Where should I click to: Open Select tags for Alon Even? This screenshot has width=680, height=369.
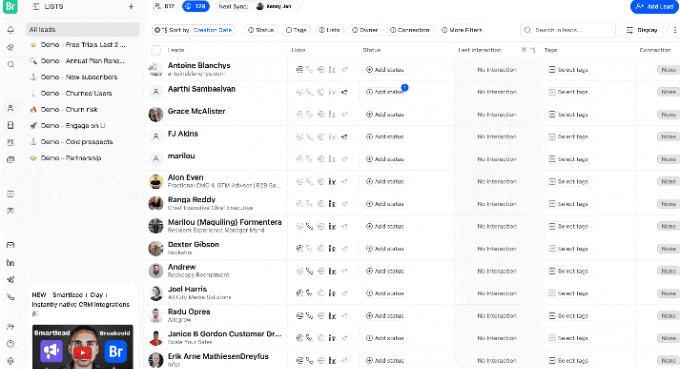pyautogui.click(x=569, y=182)
